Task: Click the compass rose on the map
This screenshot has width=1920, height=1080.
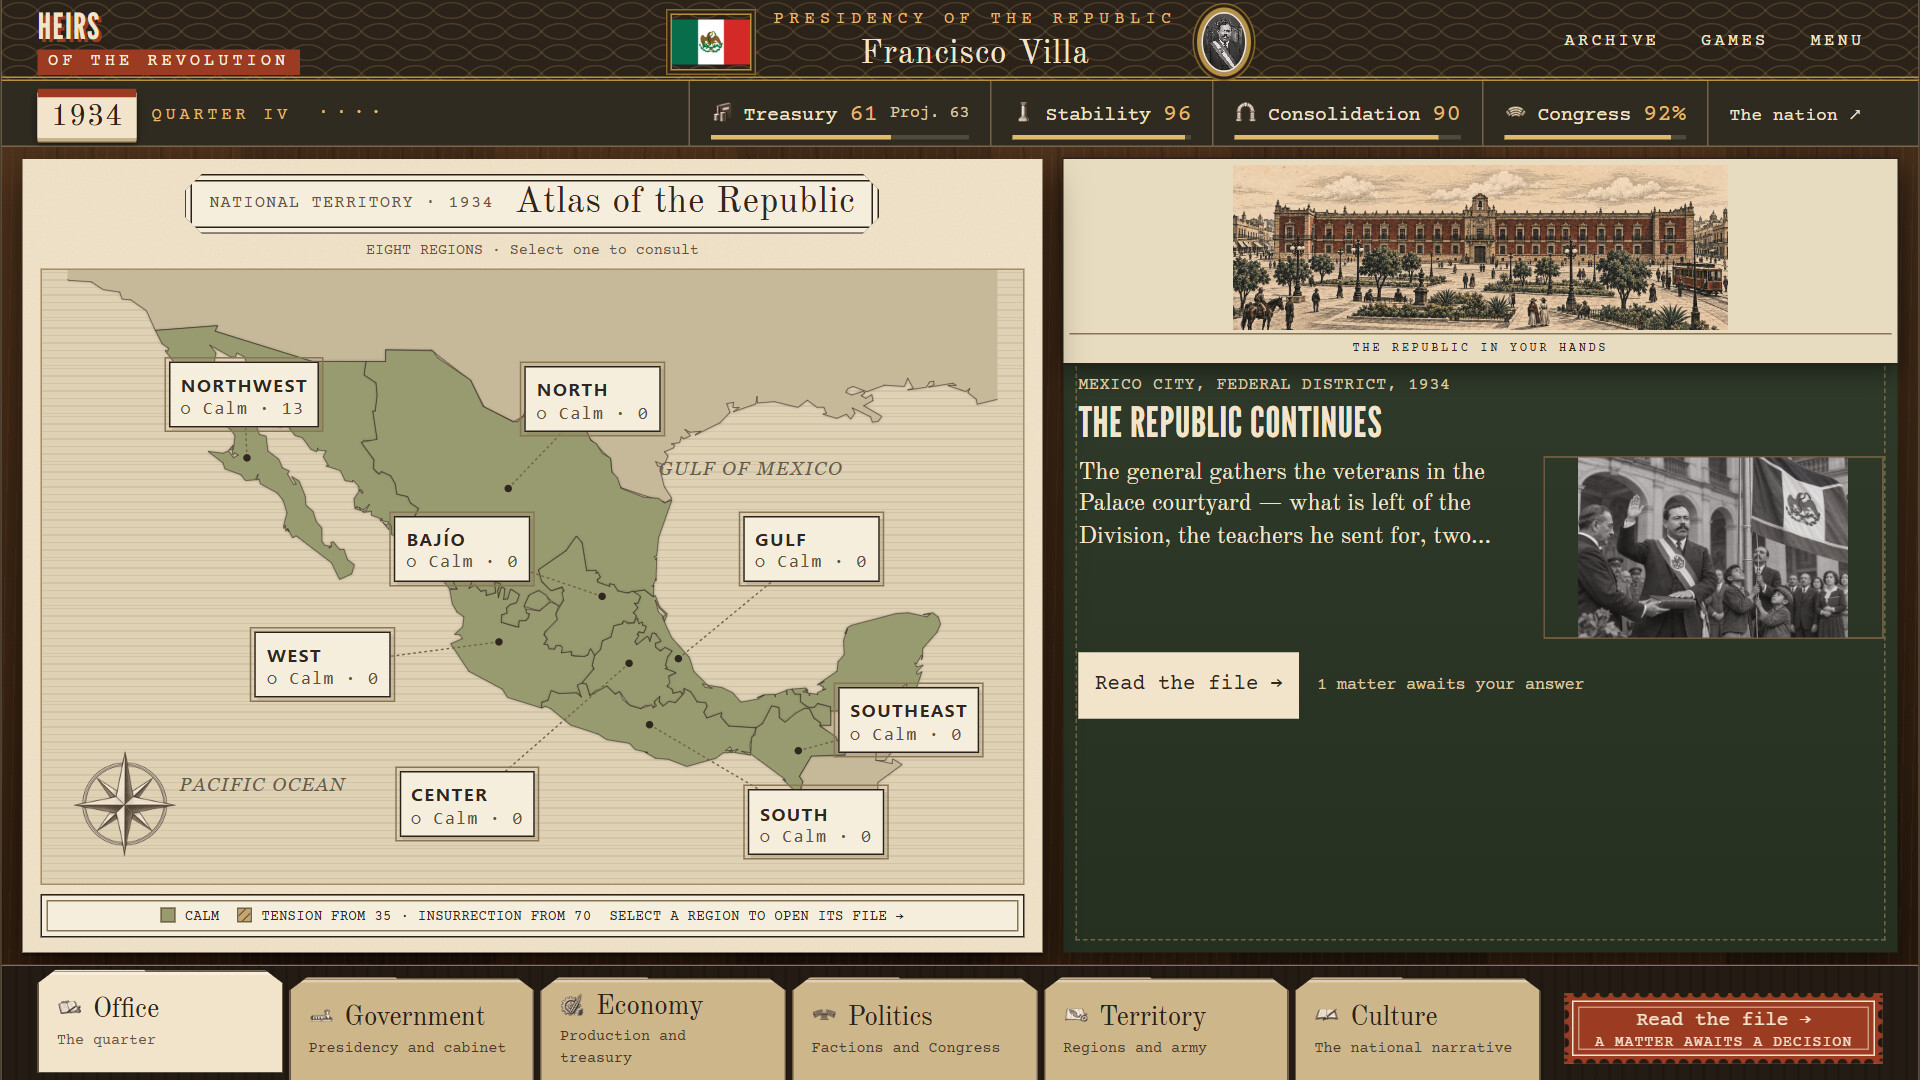Action: [x=124, y=803]
